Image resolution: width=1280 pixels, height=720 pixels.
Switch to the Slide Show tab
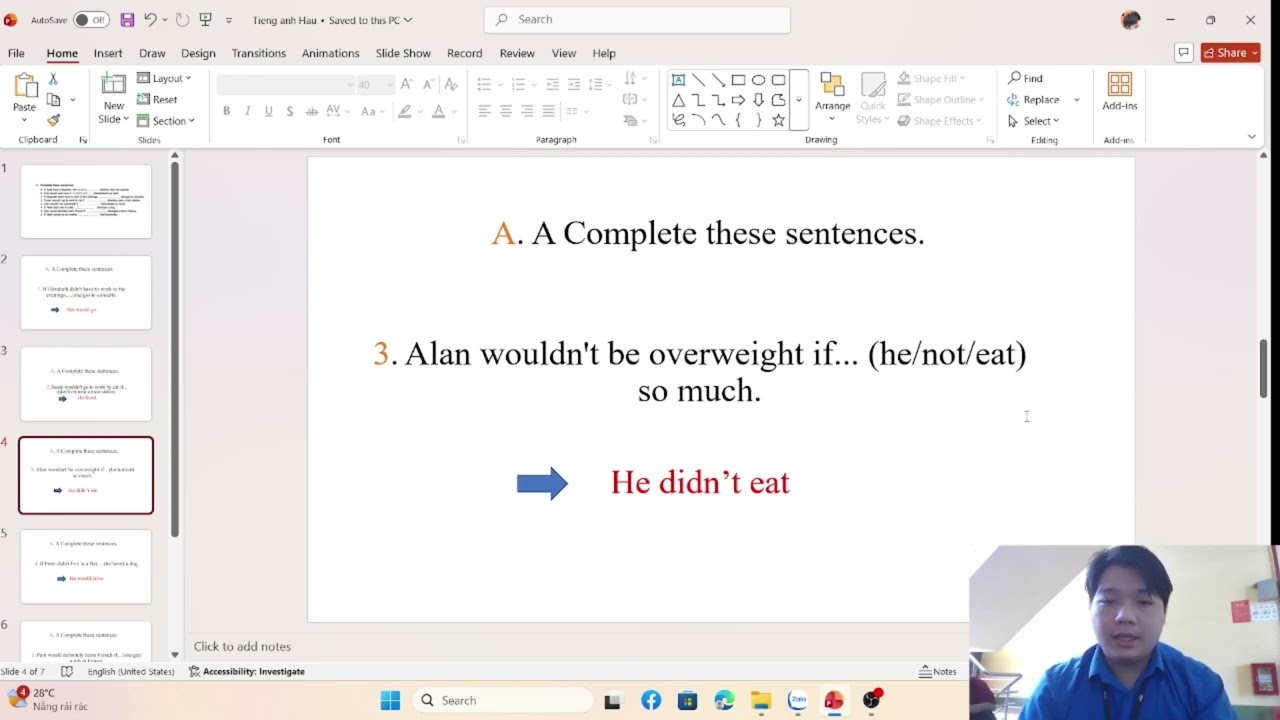coord(403,53)
